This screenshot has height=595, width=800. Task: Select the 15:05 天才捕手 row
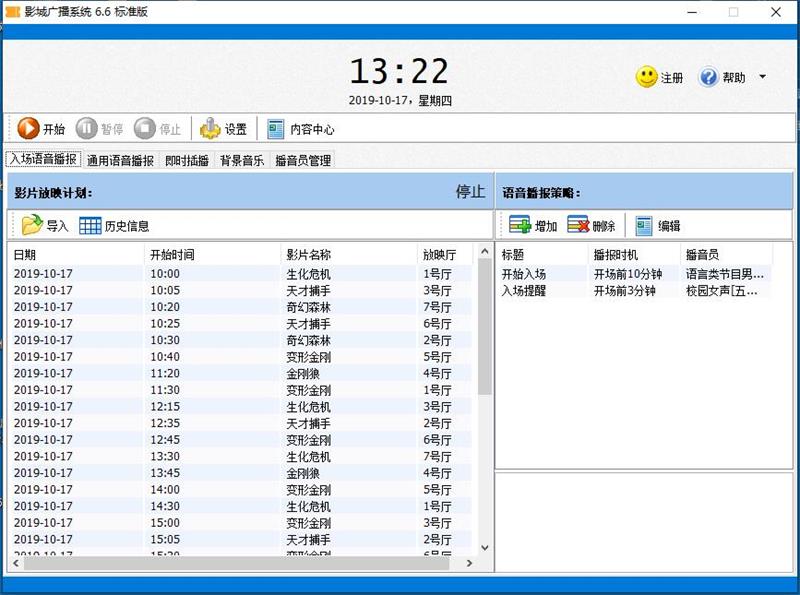tap(241, 539)
